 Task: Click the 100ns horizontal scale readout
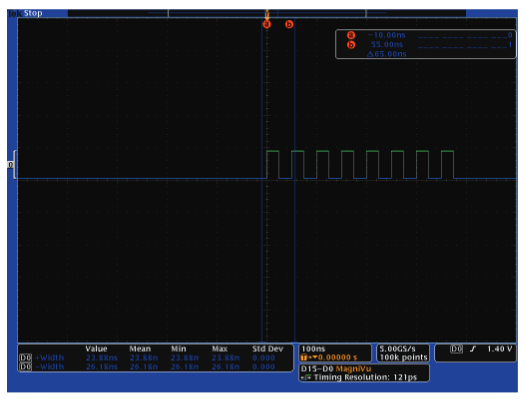(313, 349)
